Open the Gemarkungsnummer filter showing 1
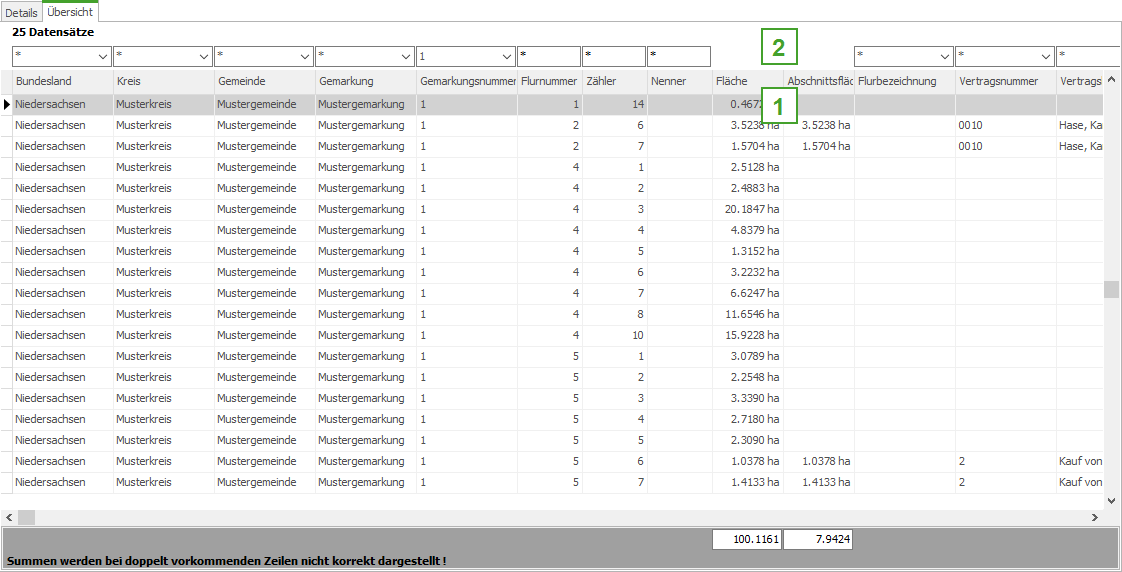This screenshot has height=572, width=1122. coord(507,56)
